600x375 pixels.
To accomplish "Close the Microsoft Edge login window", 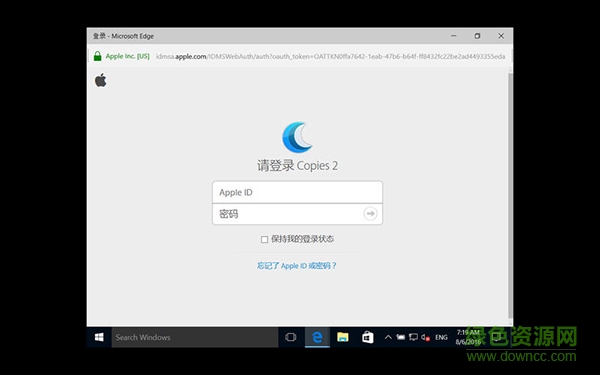I will [501, 36].
